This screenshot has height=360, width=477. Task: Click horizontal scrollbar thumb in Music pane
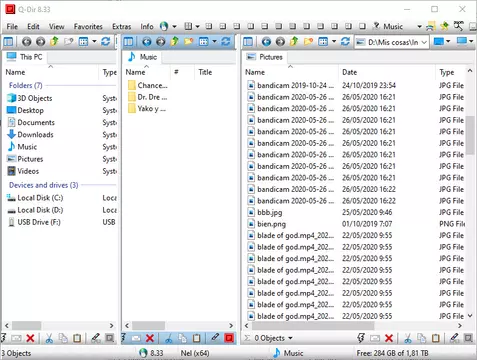coord(149,325)
